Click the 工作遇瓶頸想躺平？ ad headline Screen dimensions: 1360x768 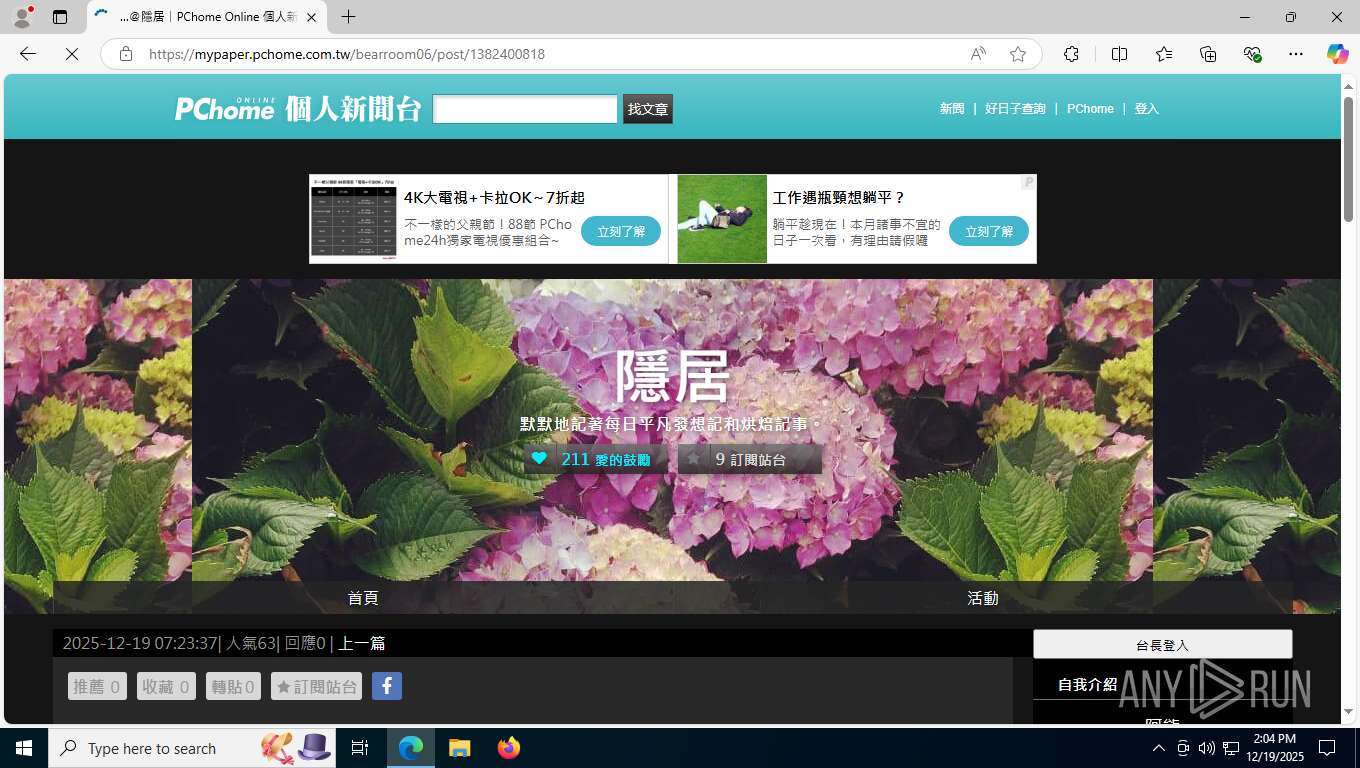pos(839,198)
